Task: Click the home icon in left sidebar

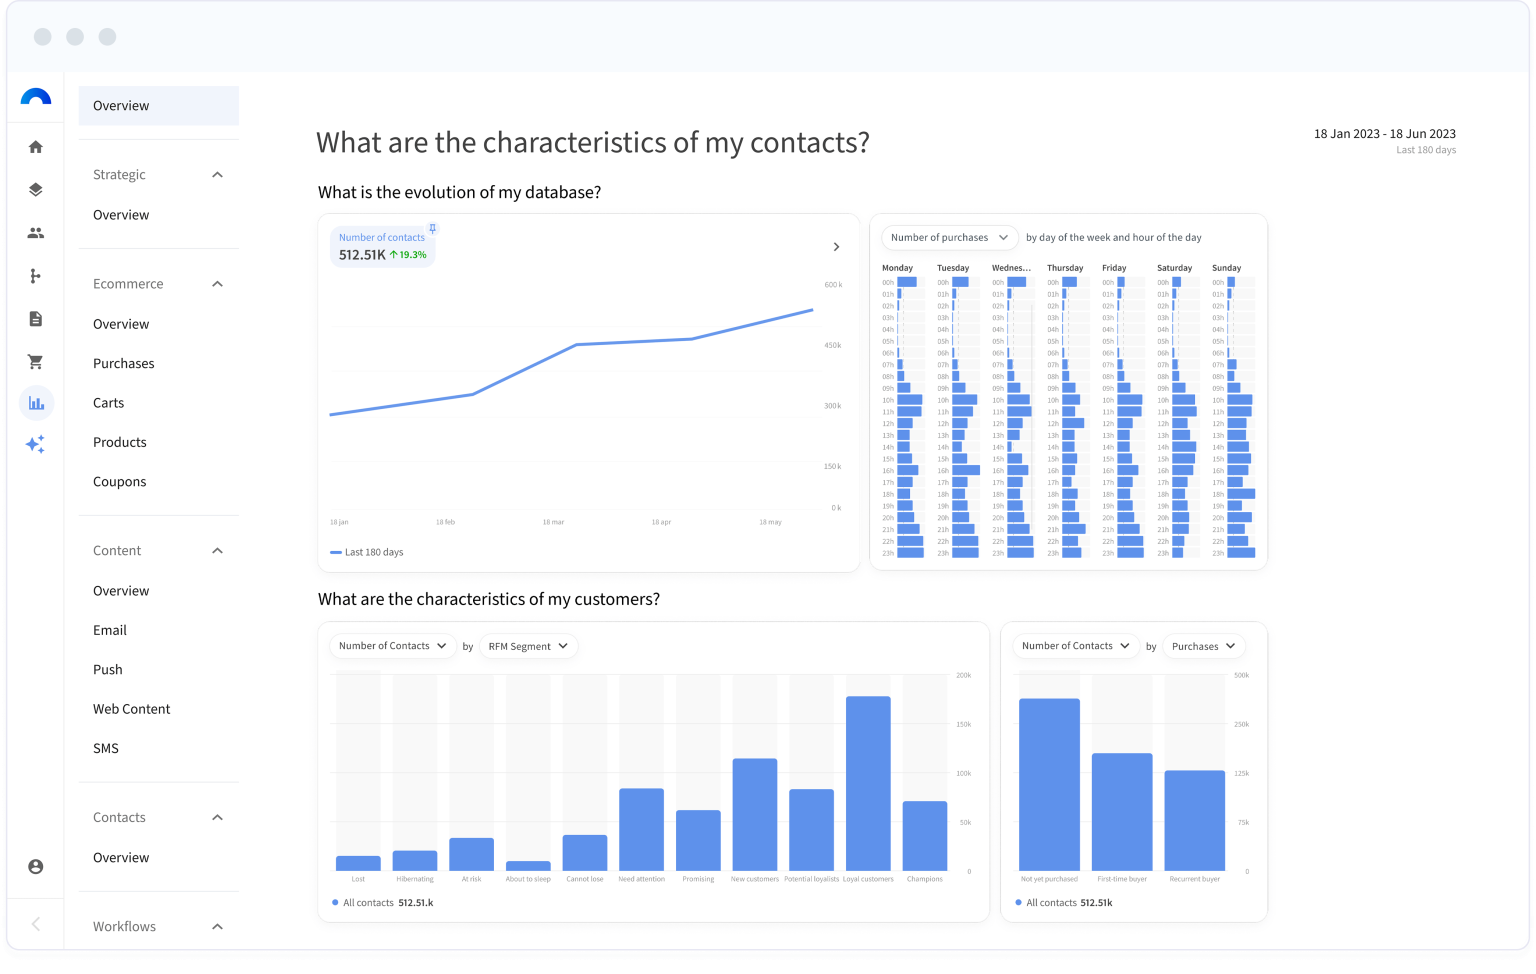Action: tap(36, 147)
